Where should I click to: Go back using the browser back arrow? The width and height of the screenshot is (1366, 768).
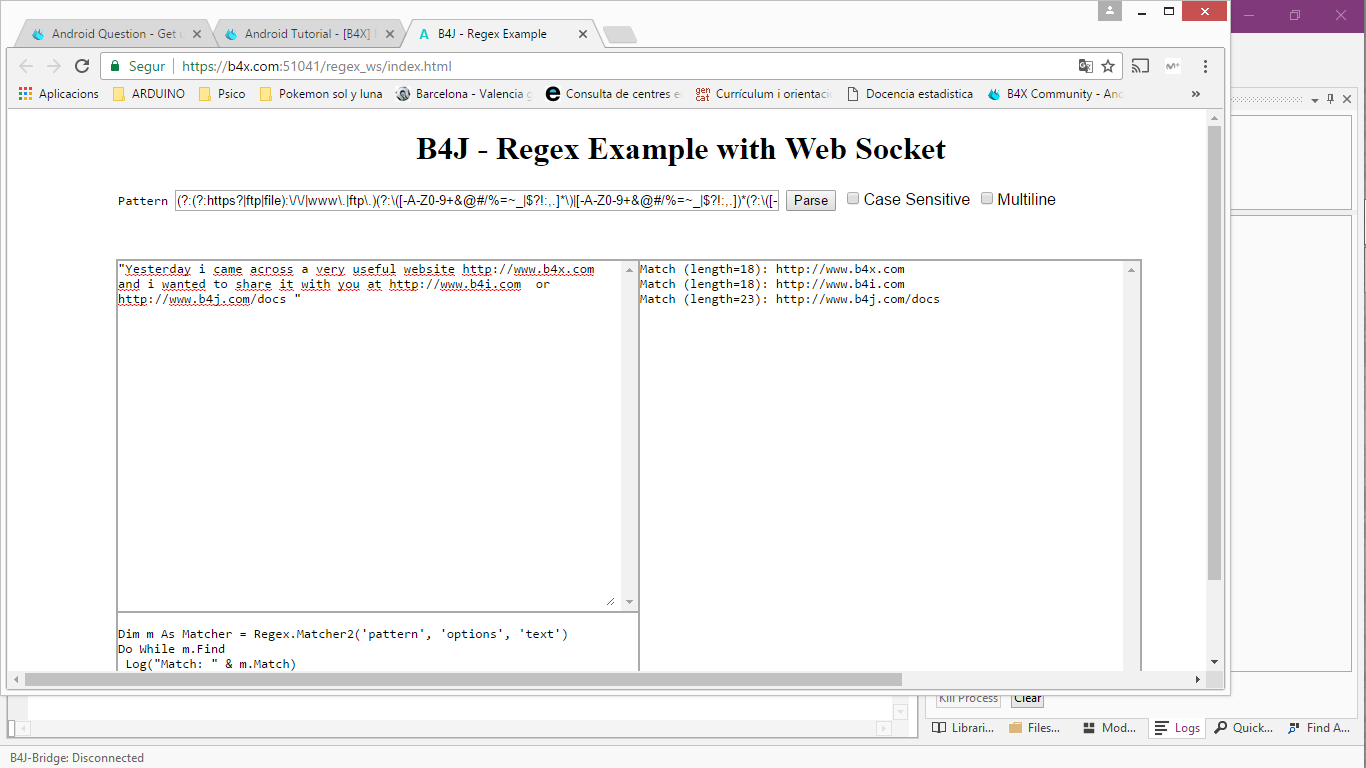[26, 66]
